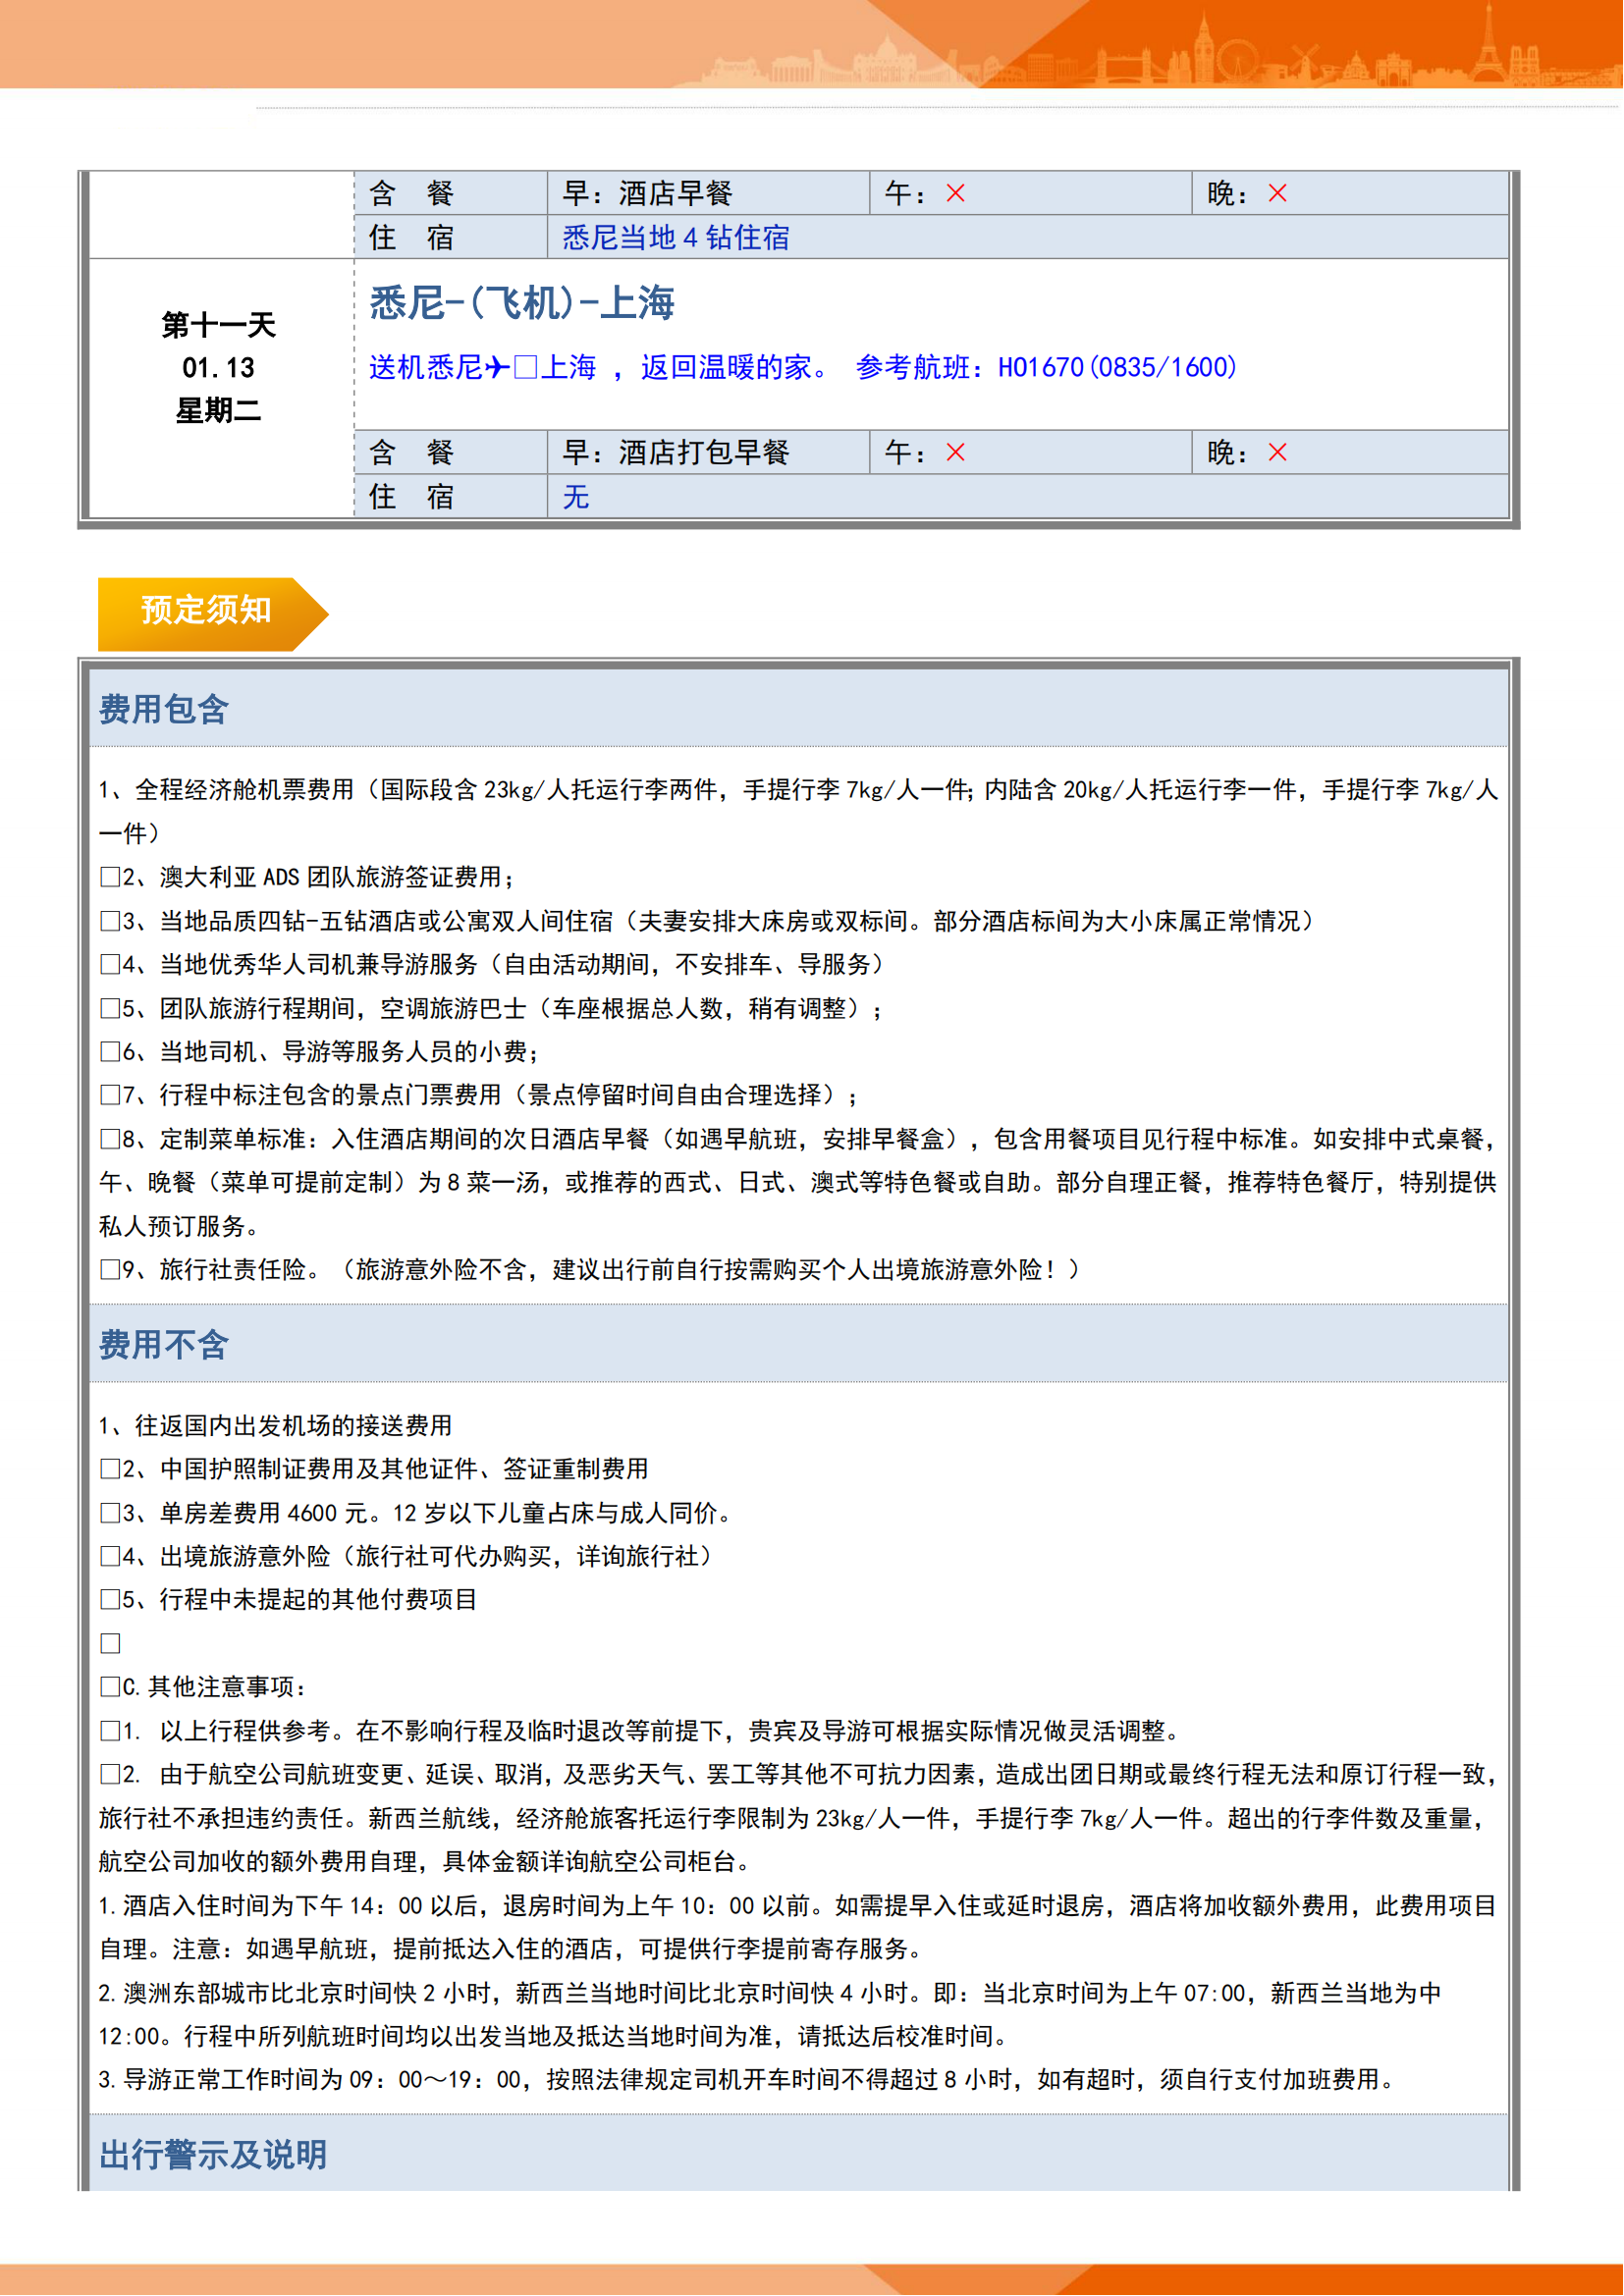The height and width of the screenshot is (2296, 1624).
Task: Click the 参考航班 HO1670 flight reference
Action: 1046,368
